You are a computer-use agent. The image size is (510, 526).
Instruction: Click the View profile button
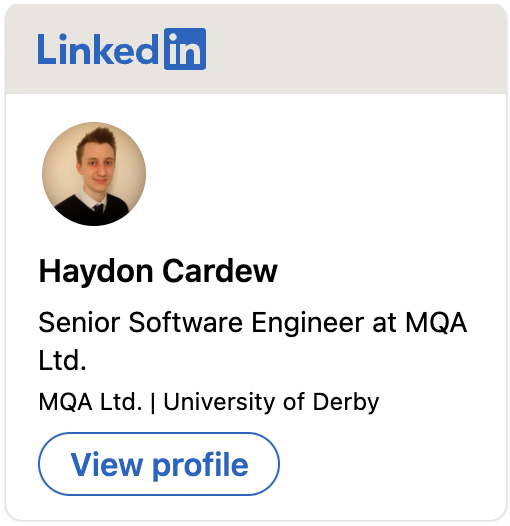pyautogui.click(x=159, y=464)
